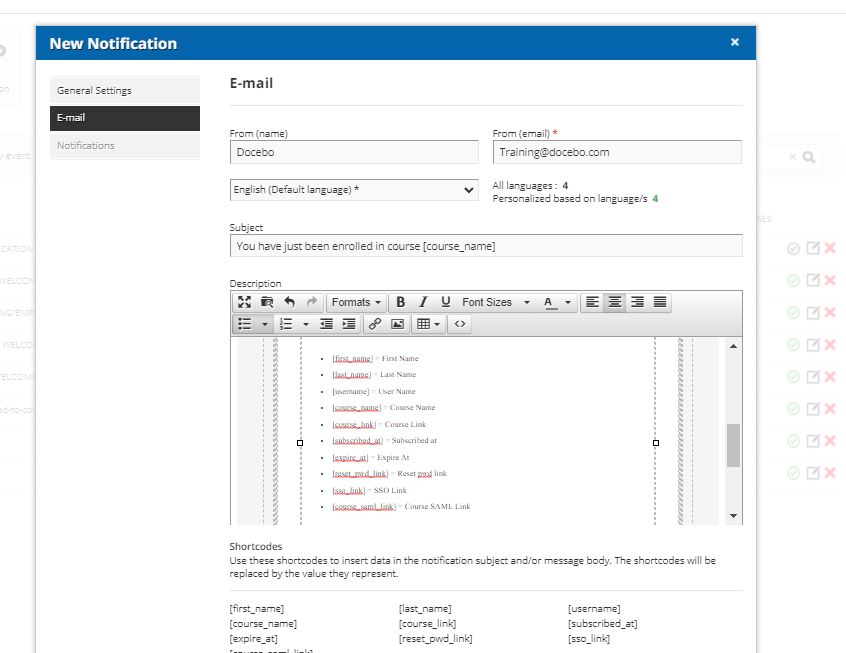Click [username] in the Shortcodes list
The height and width of the screenshot is (653, 846).
click(x=594, y=609)
